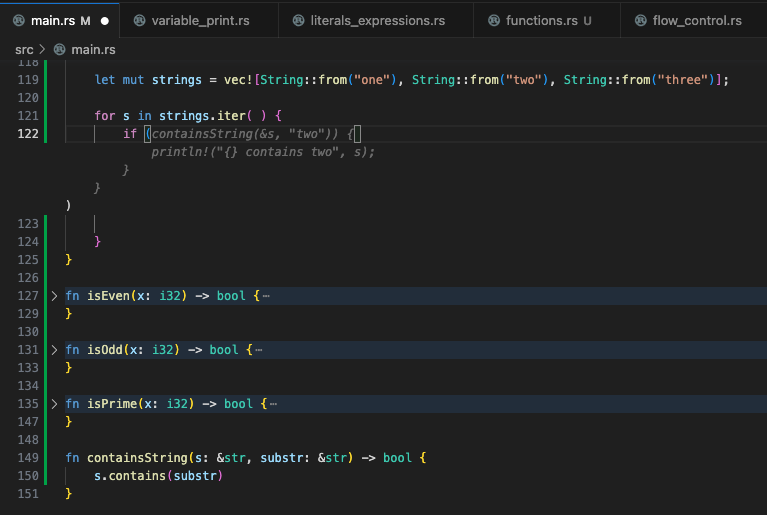
Task: Open the variable_print.rs tab
Action: click(199, 21)
